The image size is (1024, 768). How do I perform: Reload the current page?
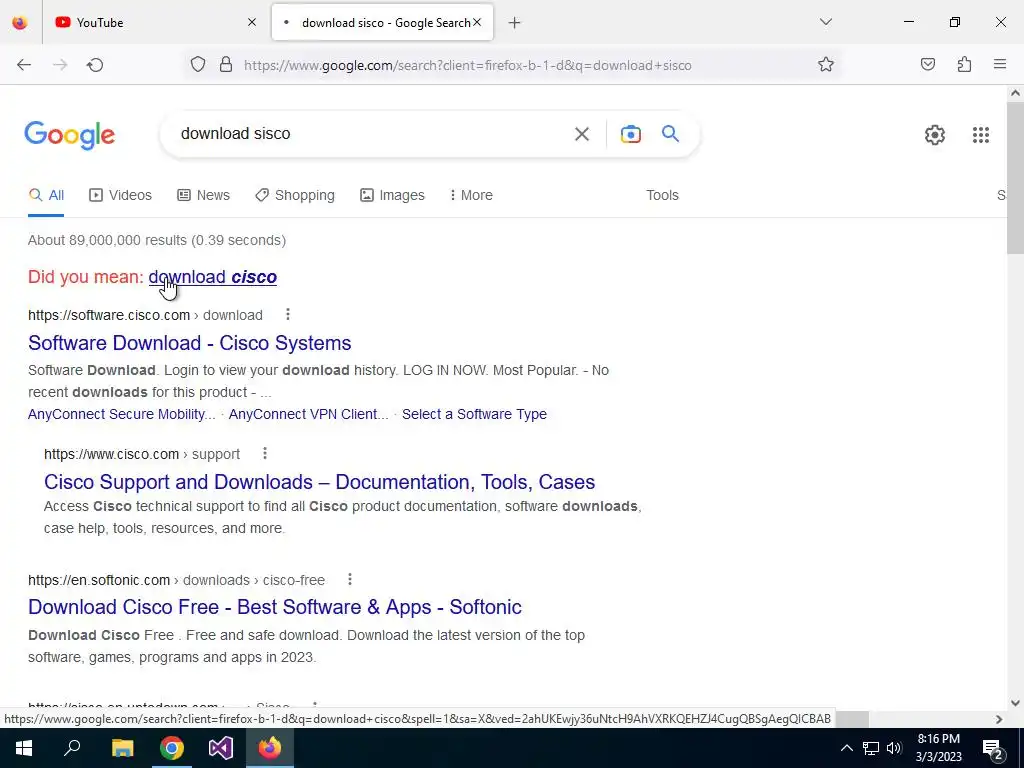tap(95, 65)
